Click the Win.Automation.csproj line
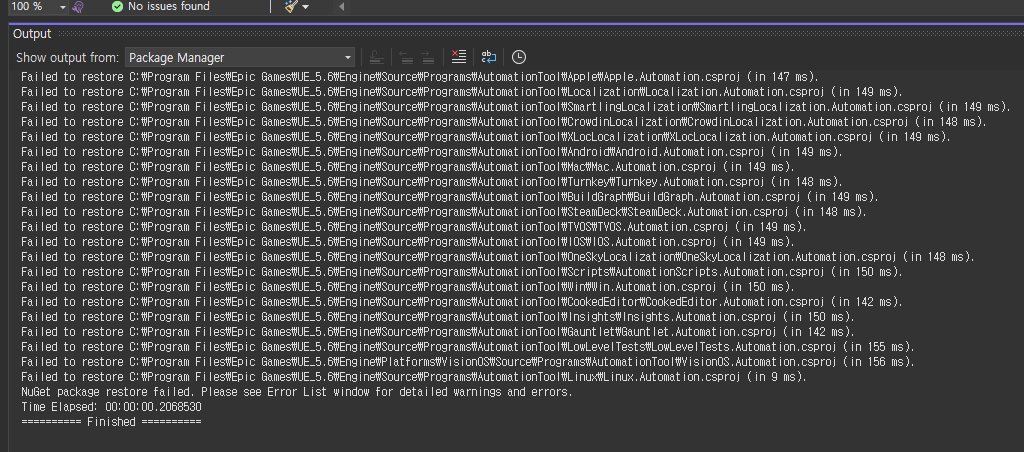Viewport: 1024px width, 452px height. coord(408,287)
